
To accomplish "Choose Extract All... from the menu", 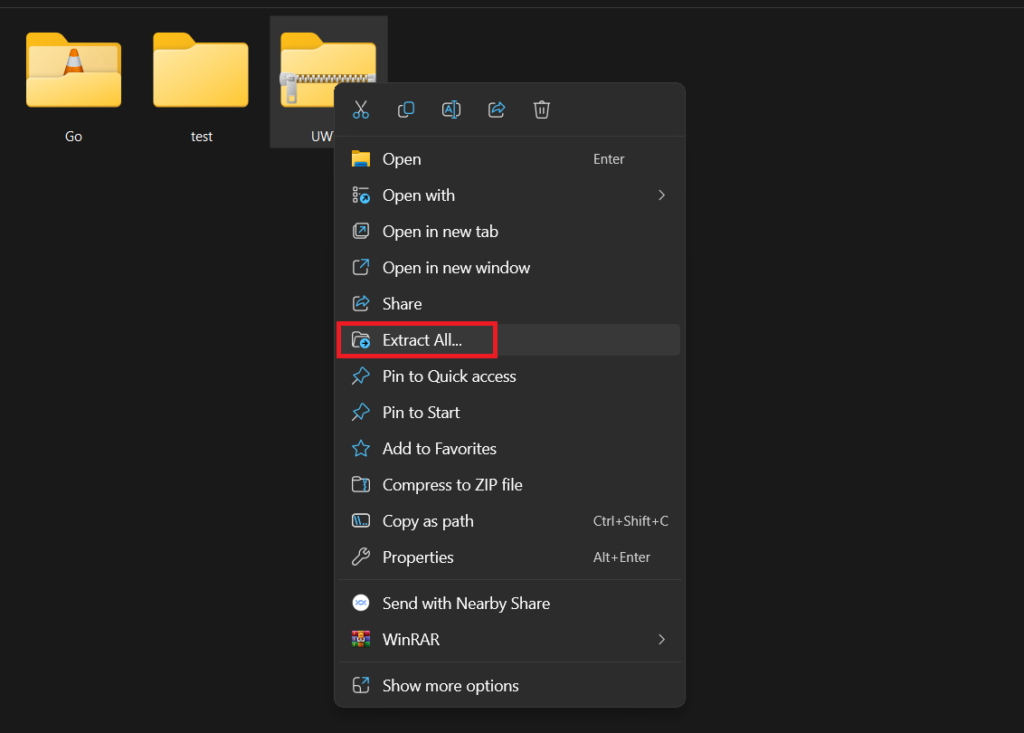I will point(422,340).
